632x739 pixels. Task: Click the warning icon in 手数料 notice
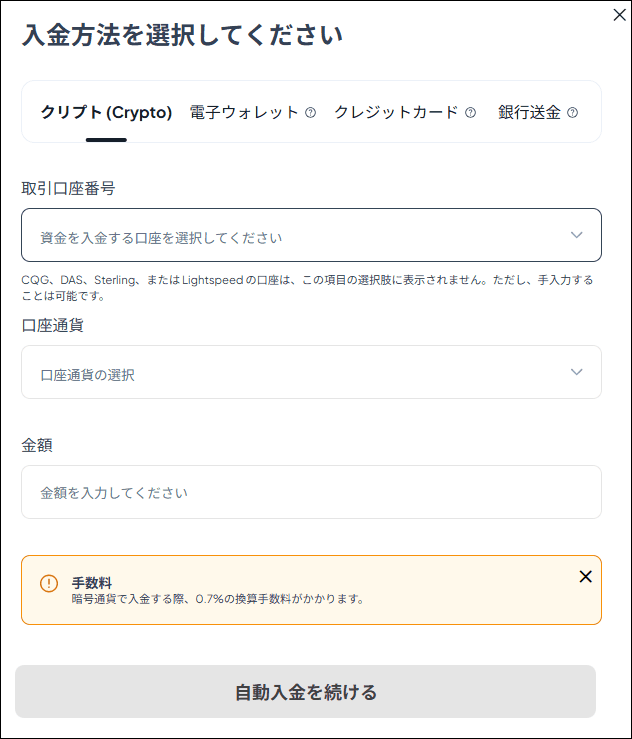coord(49,583)
